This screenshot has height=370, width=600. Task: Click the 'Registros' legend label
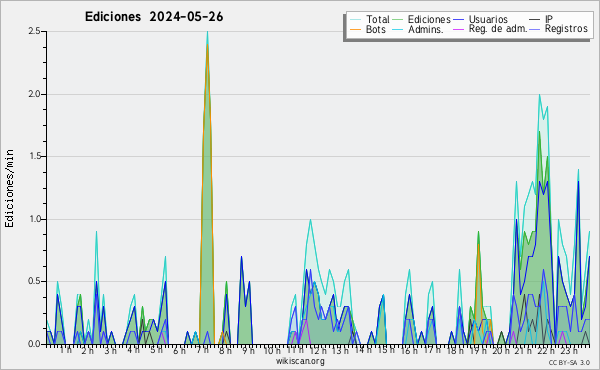point(566,29)
